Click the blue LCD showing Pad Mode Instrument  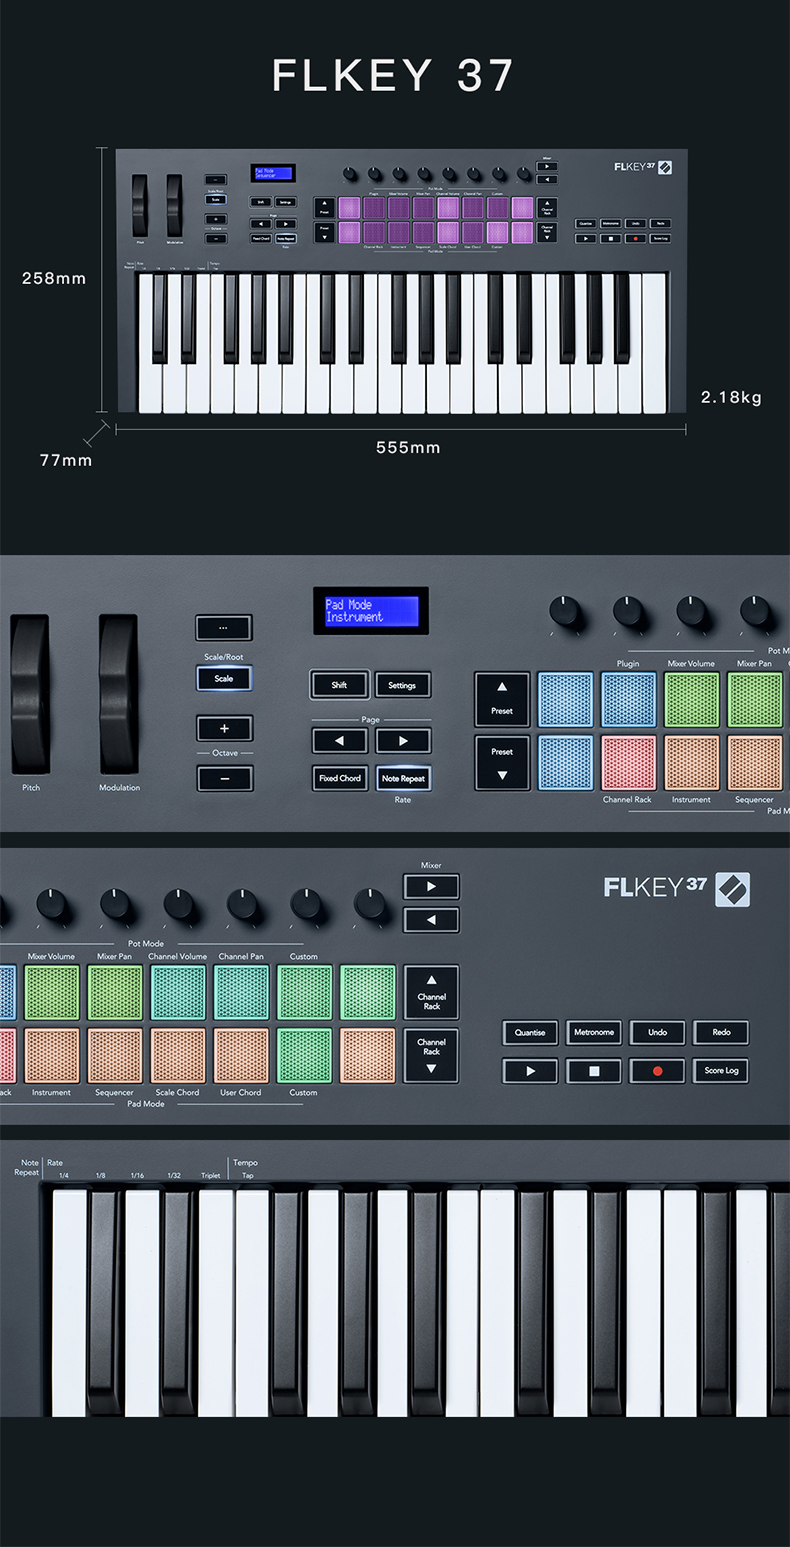click(371, 611)
